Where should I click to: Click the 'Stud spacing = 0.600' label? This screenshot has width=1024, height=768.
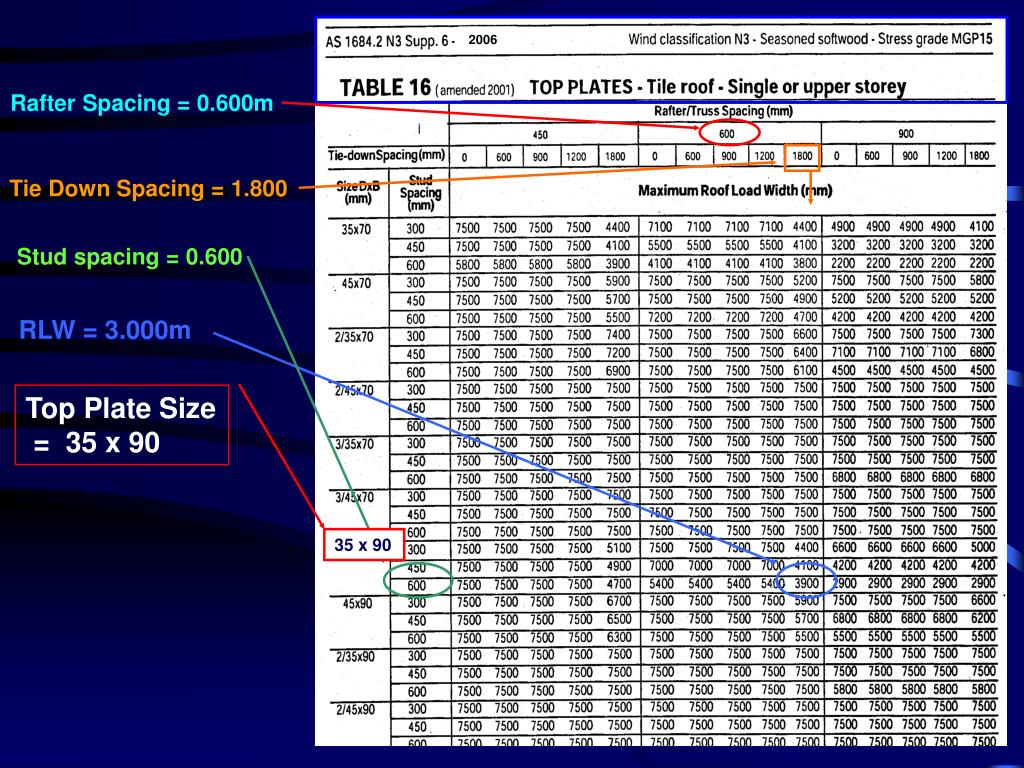point(129,257)
